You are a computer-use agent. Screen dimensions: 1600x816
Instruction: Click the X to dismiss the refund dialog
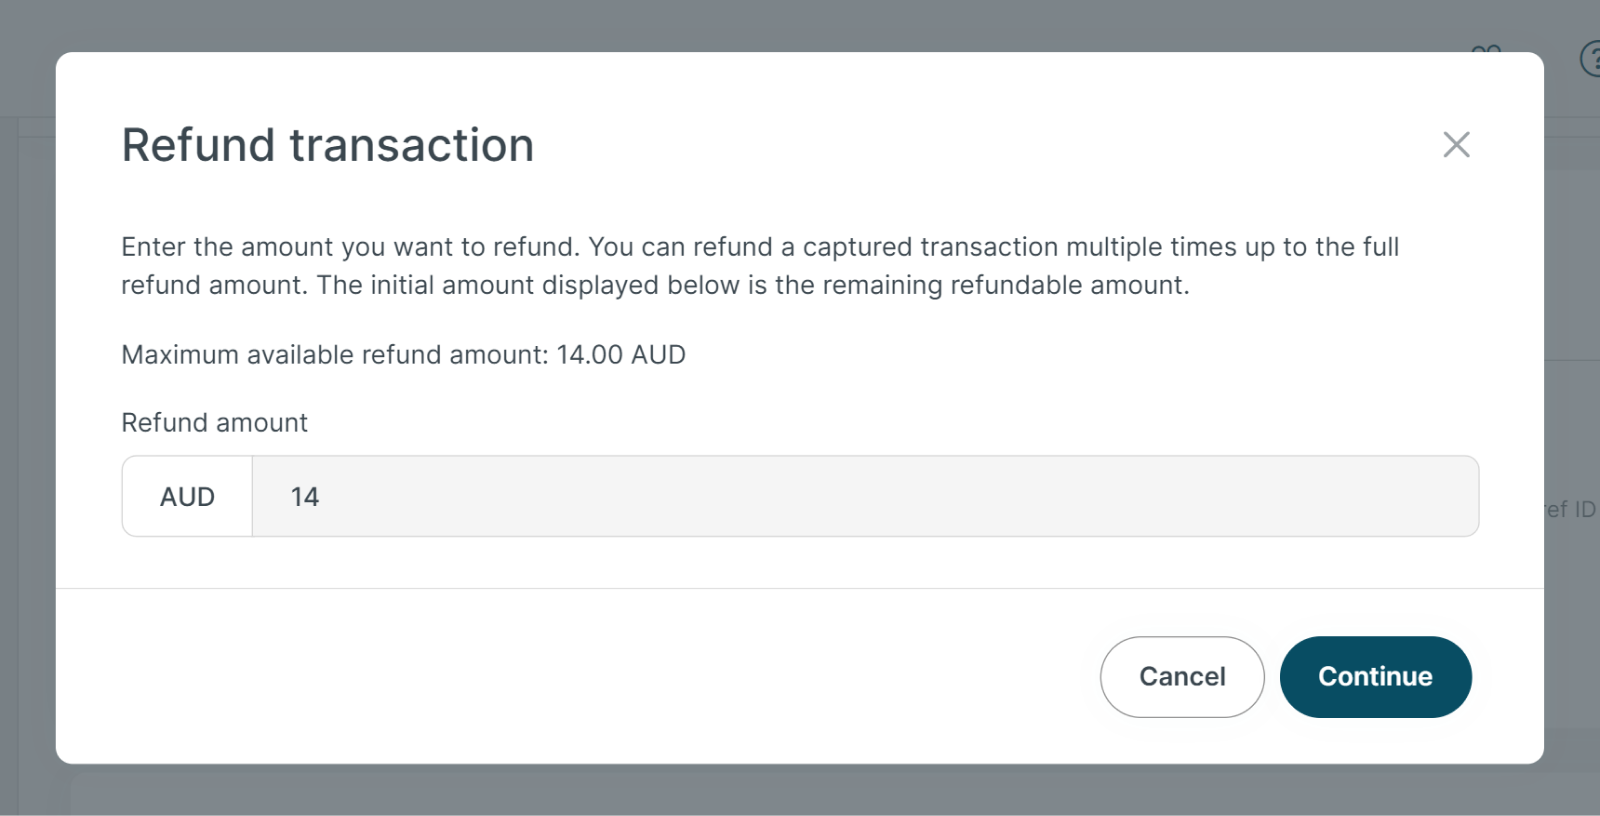coord(1456,144)
